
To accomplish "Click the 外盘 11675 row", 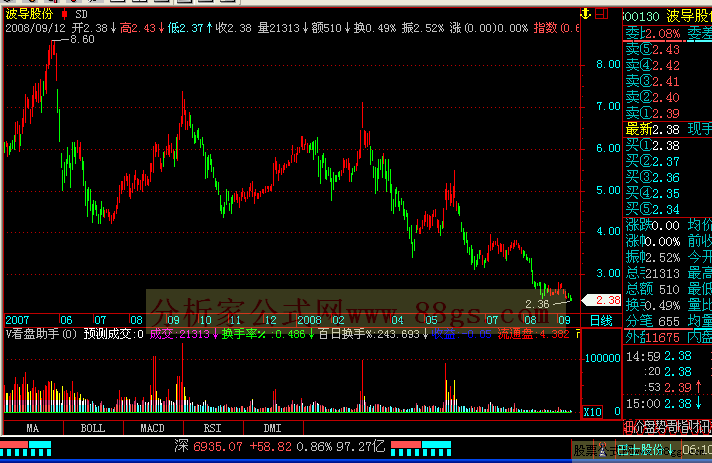I will [653, 338].
